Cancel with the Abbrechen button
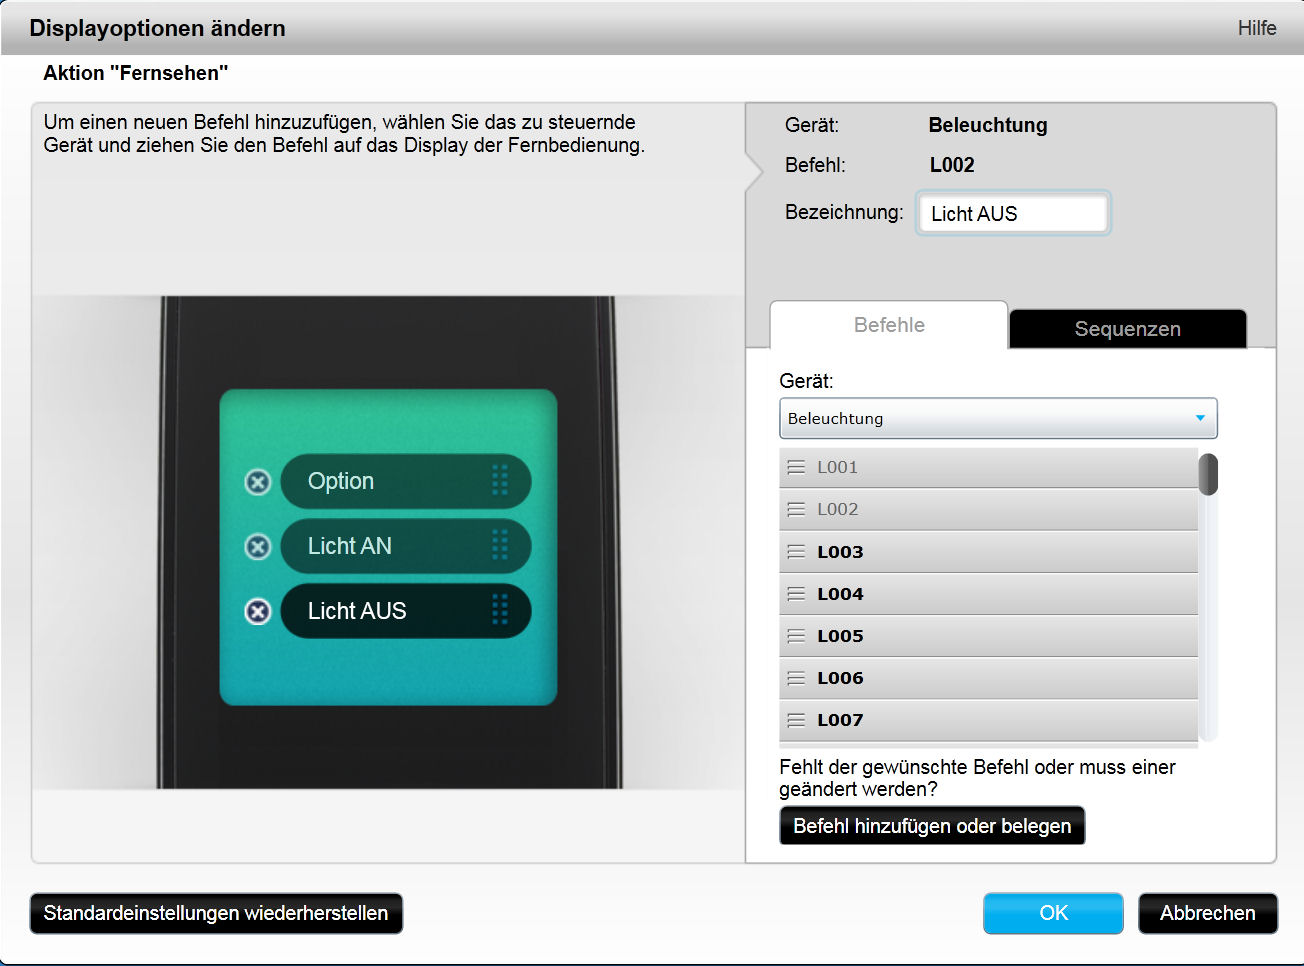 click(x=1207, y=913)
